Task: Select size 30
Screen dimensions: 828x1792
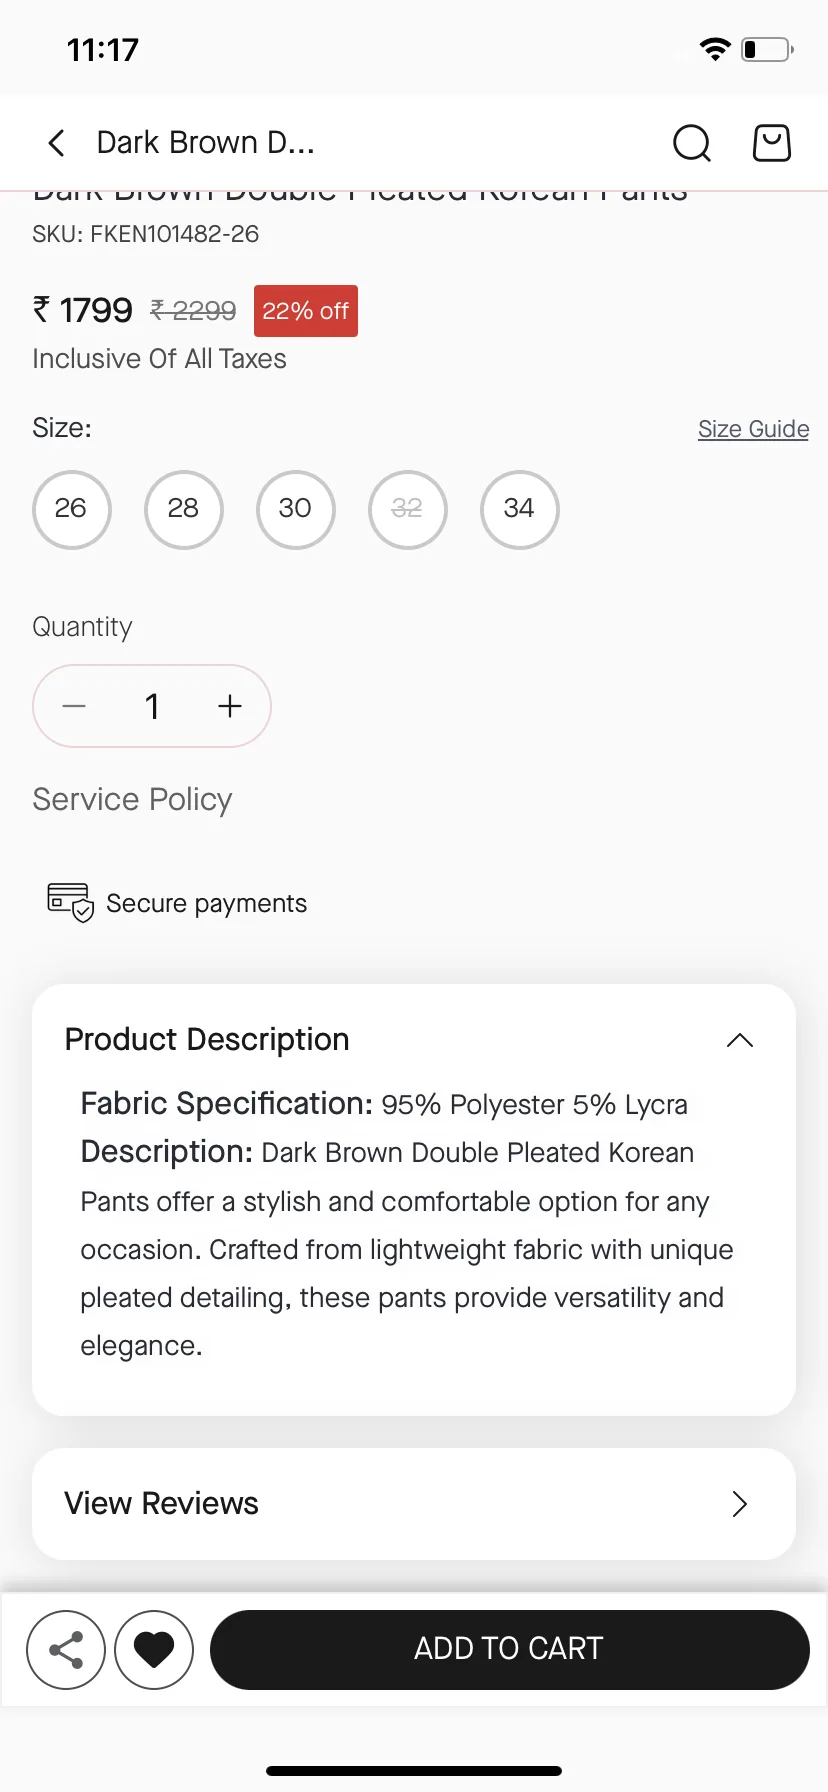Action: coord(295,509)
